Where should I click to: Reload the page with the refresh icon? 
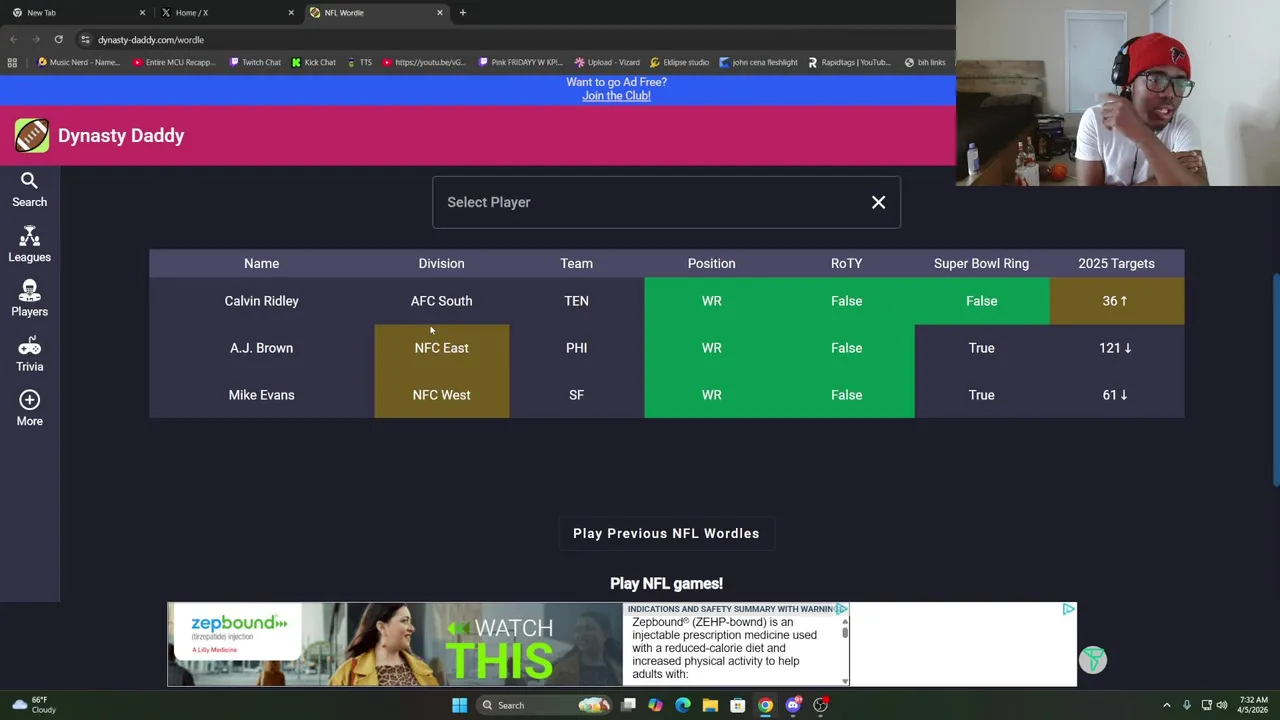(x=58, y=40)
